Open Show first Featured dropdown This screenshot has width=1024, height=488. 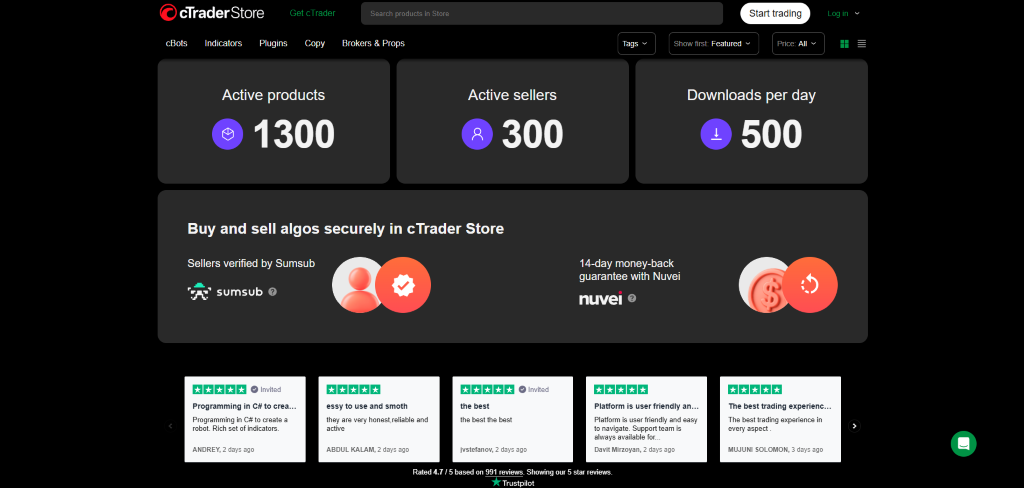(714, 44)
